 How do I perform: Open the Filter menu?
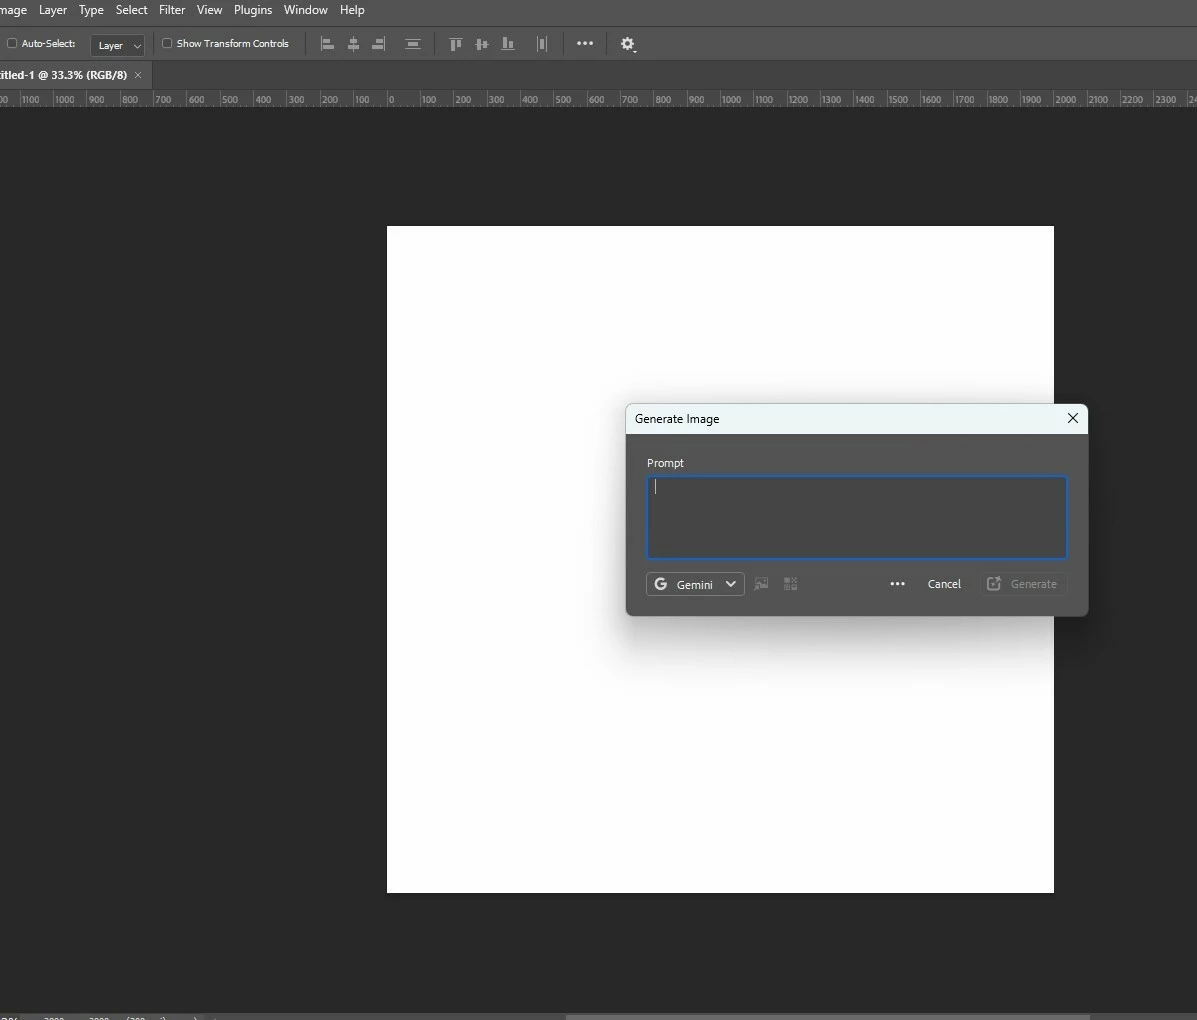[172, 10]
